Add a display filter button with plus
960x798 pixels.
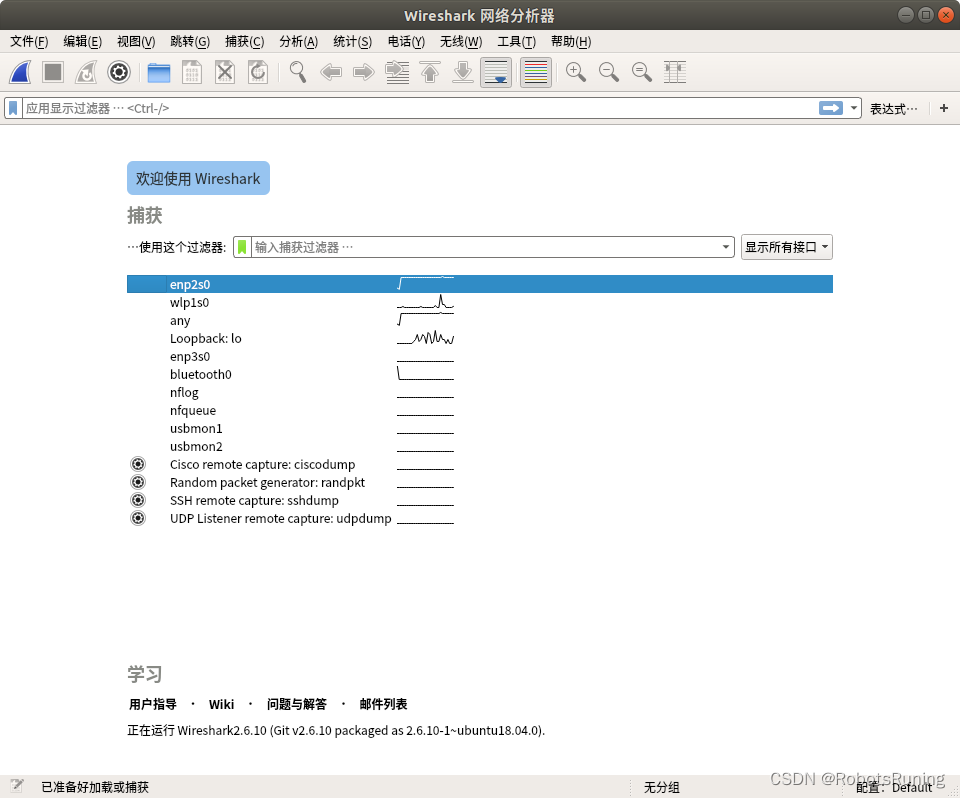(943, 108)
